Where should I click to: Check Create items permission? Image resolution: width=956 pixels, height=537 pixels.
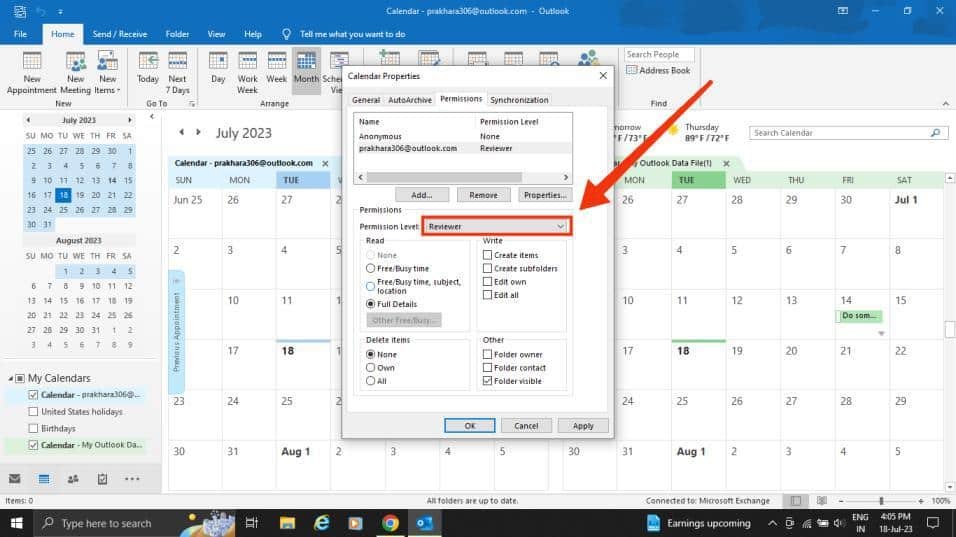[x=487, y=255]
